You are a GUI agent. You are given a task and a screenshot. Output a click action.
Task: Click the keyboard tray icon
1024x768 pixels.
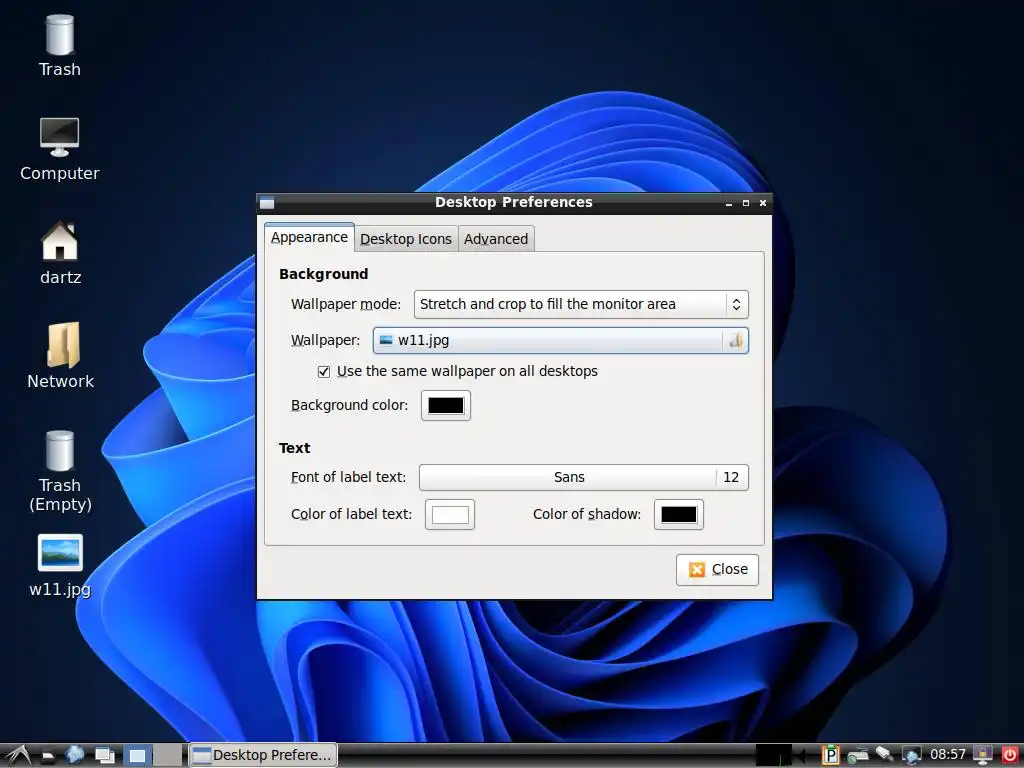click(858, 755)
